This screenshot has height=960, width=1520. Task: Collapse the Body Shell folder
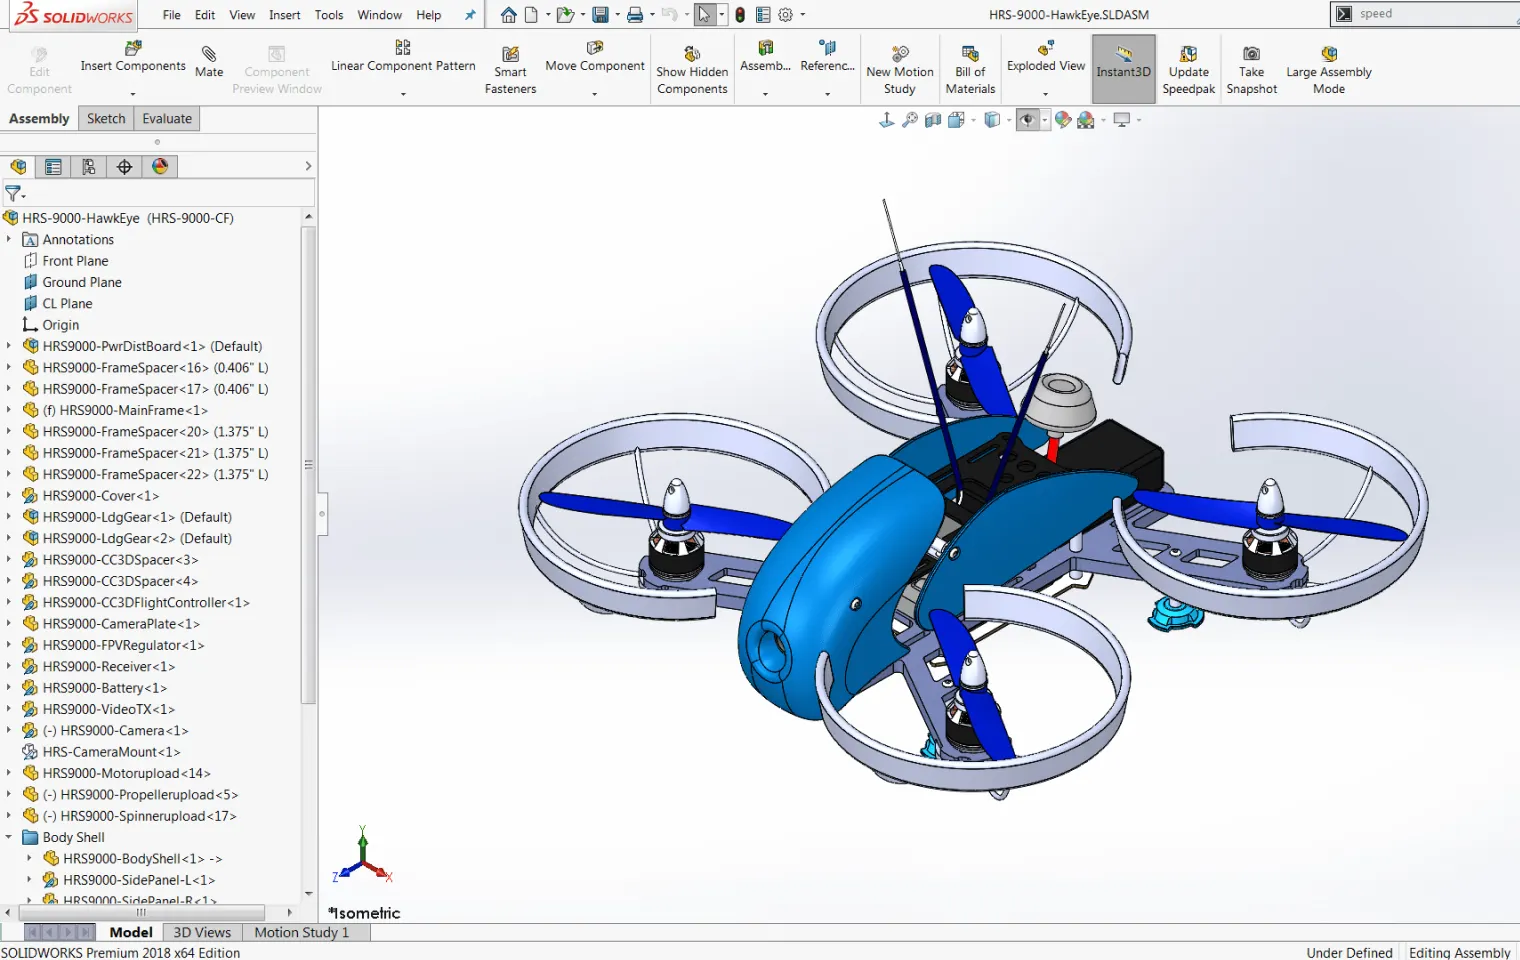point(9,837)
